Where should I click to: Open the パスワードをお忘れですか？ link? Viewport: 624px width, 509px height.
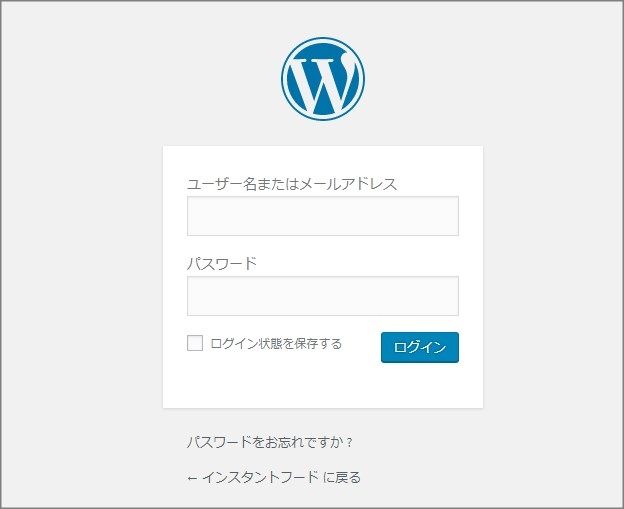pyautogui.click(x=270, y=442)
